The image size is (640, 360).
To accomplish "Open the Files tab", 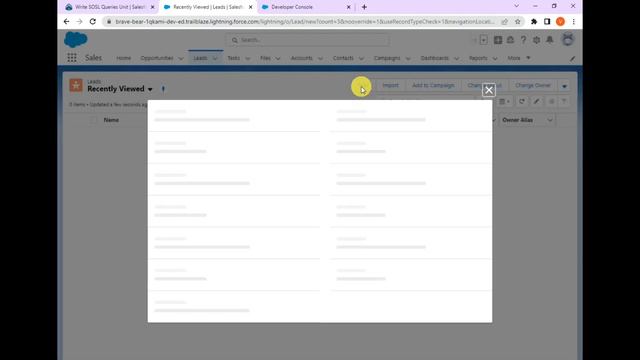I will tap(265, 58).
